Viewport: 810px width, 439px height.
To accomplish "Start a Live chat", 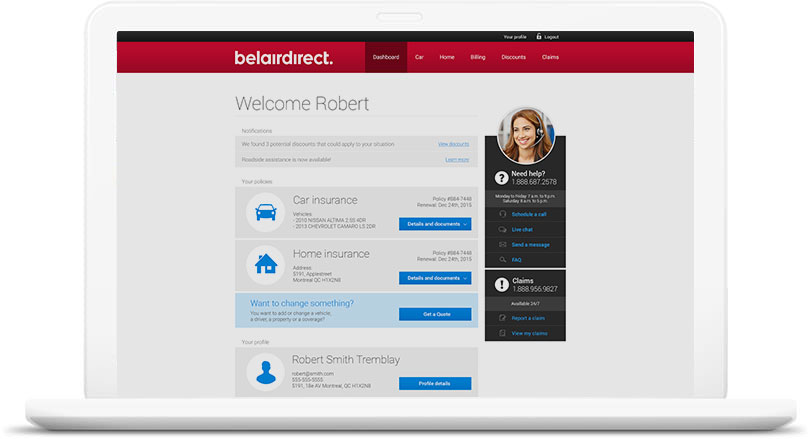I will pyautogui.click(x=522, y=229).
